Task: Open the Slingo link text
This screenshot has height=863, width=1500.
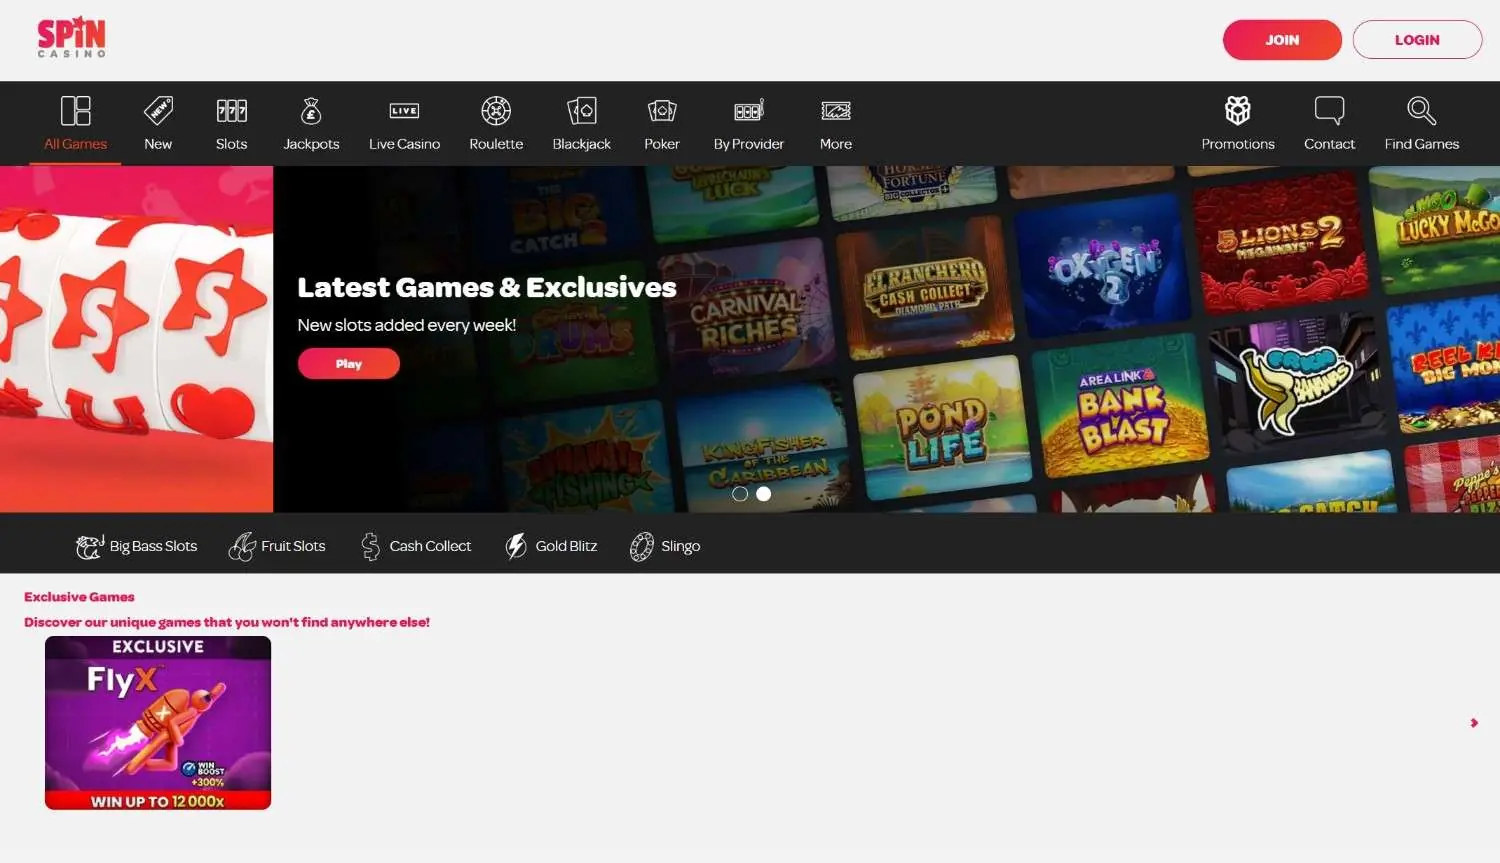Action: coord(681,546)
